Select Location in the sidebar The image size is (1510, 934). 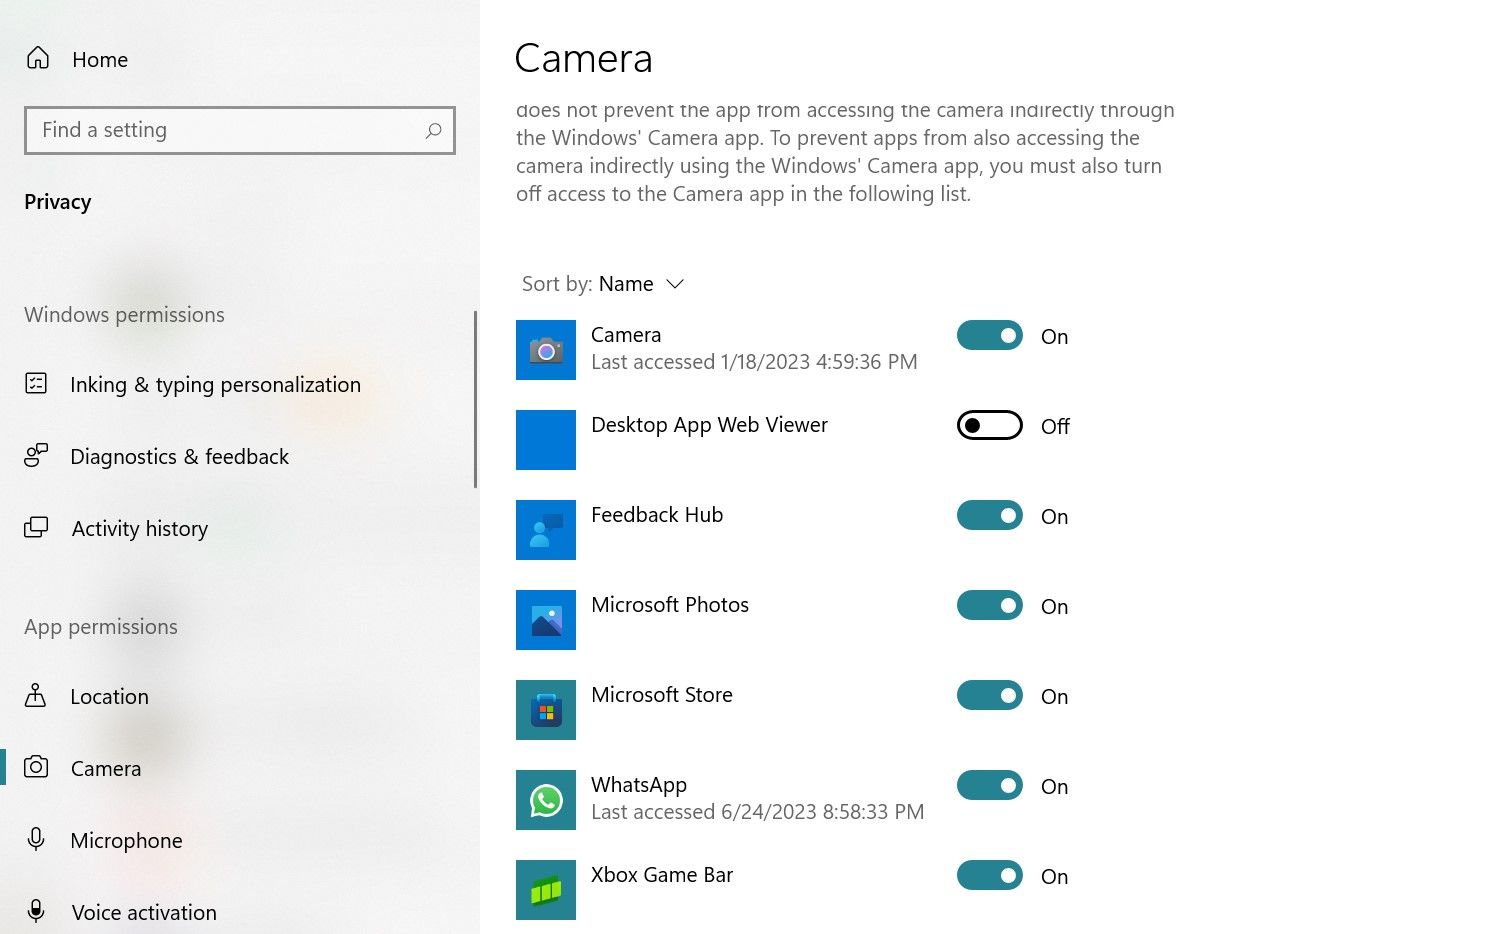[x=109, y=696]
